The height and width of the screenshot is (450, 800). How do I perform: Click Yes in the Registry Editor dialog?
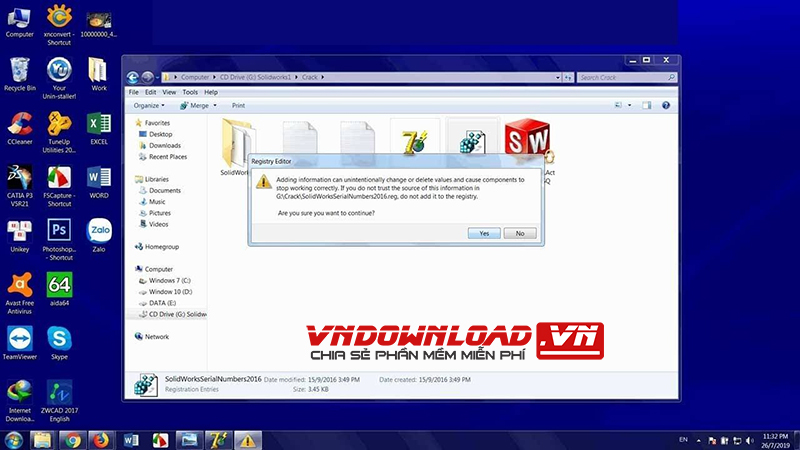point(484,233)
